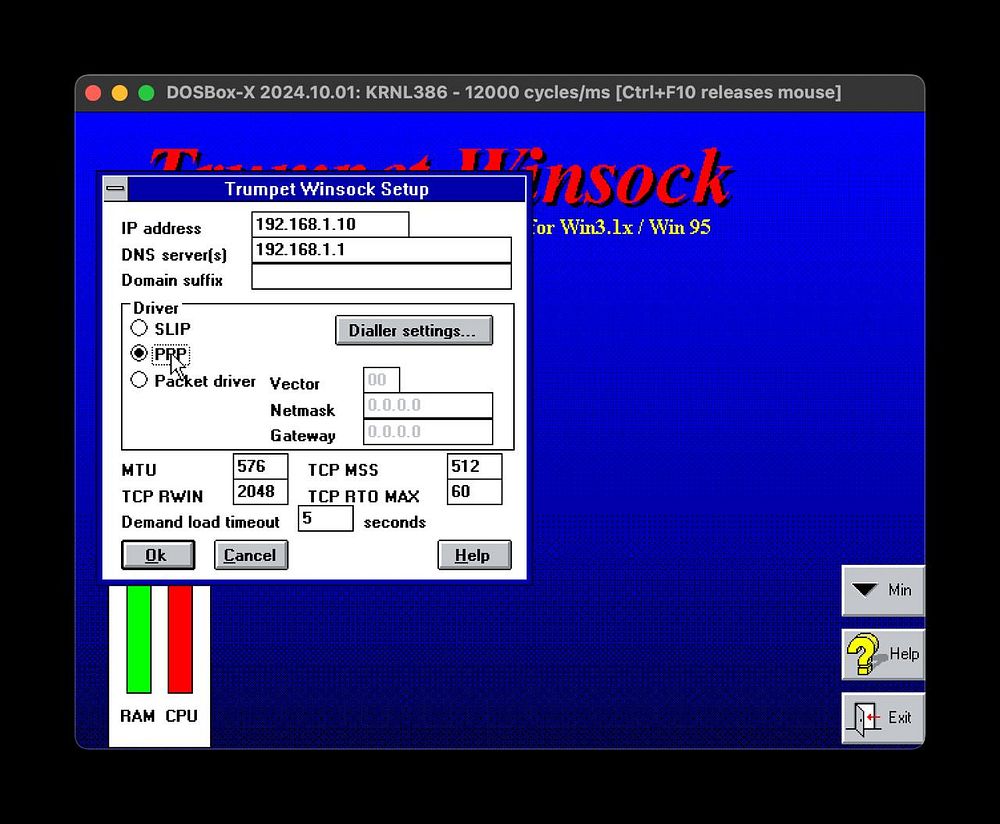Click the macOS green zoom button
Image resolution: width=1000 pixels, height=824 pixels.
point(147,93)
